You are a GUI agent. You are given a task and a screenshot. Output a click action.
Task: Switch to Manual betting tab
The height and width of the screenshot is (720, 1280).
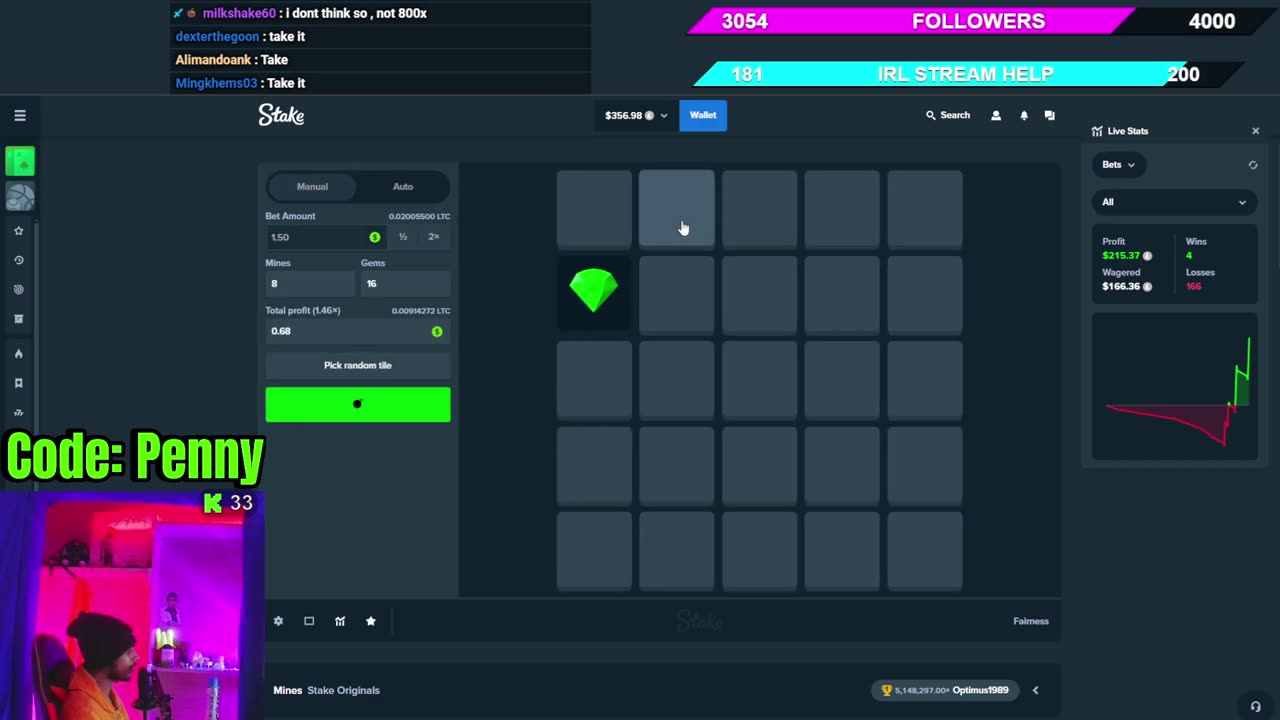tap(312, 186)
